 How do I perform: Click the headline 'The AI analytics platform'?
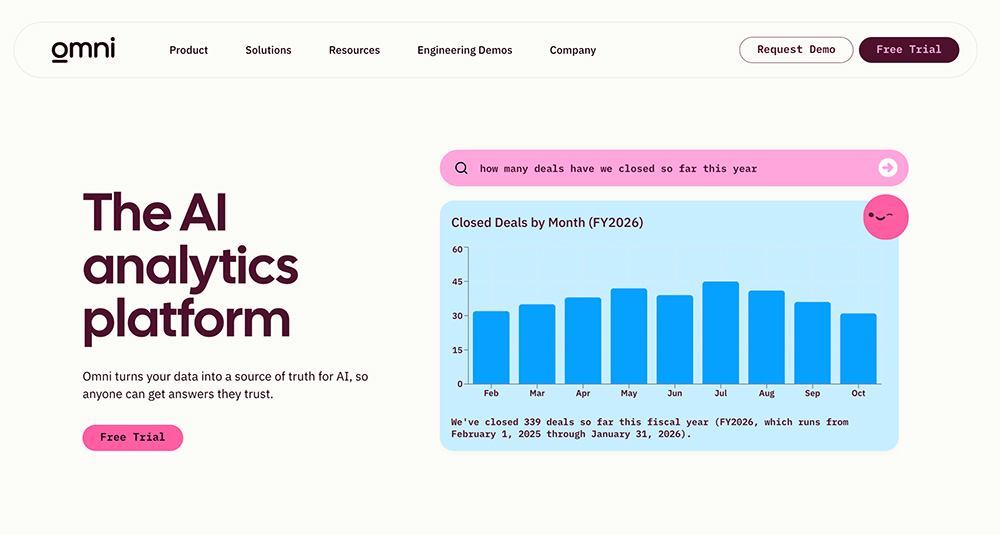190,267
